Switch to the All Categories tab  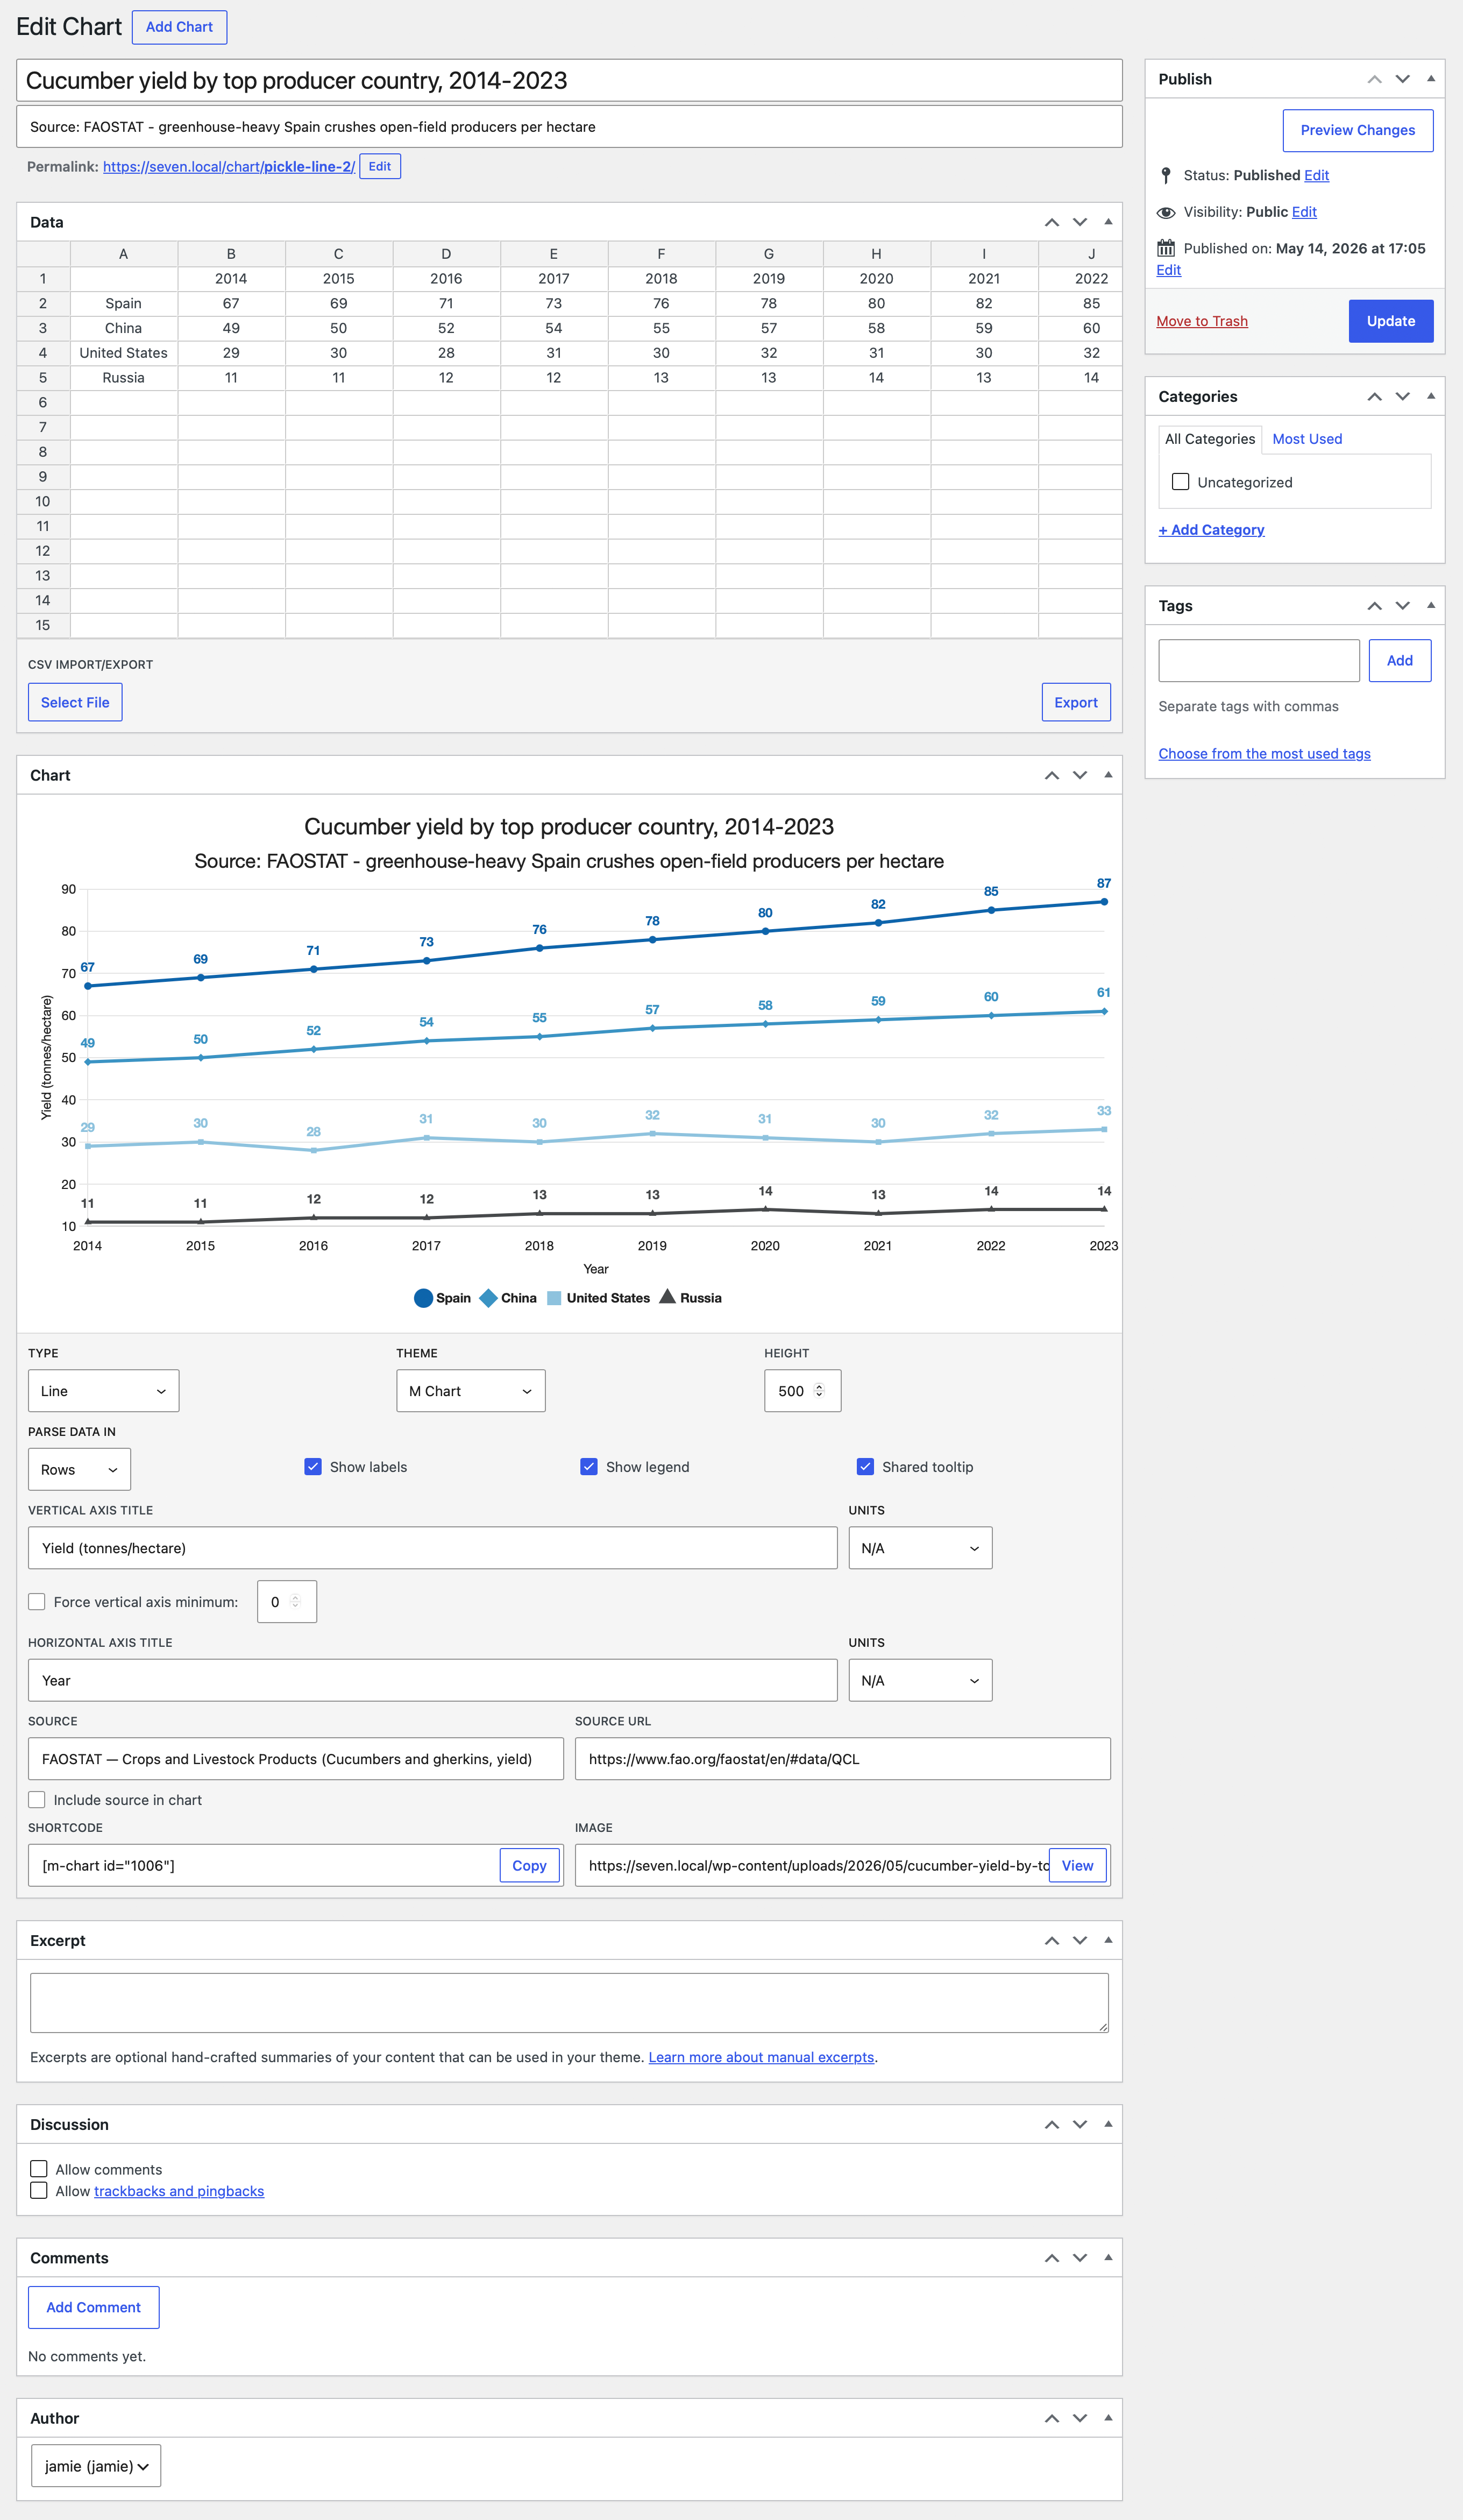point(1209,439)
